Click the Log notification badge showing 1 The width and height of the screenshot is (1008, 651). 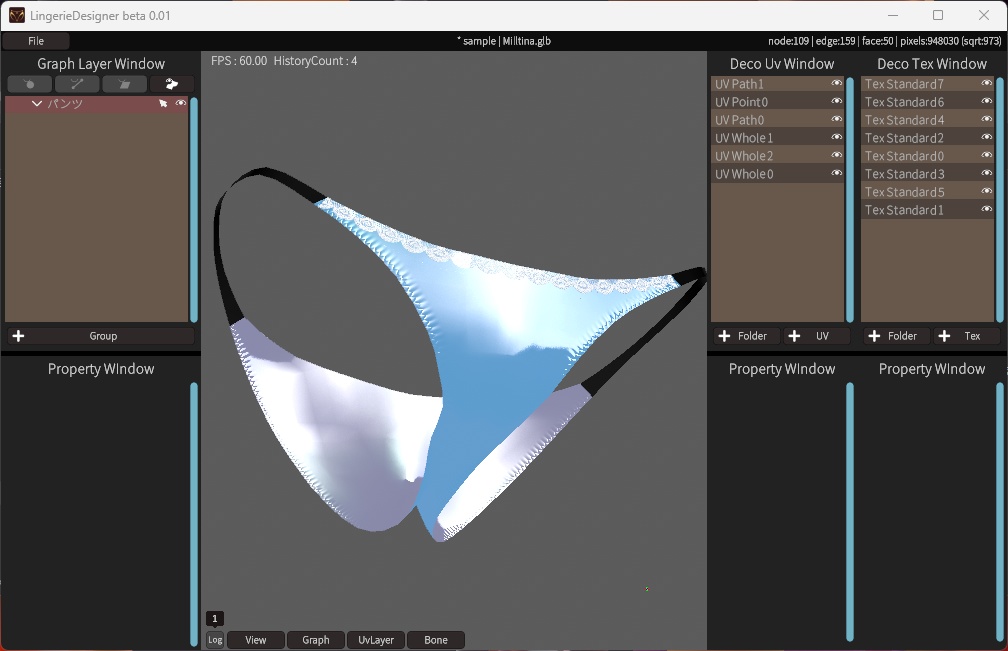pos(214,618)
